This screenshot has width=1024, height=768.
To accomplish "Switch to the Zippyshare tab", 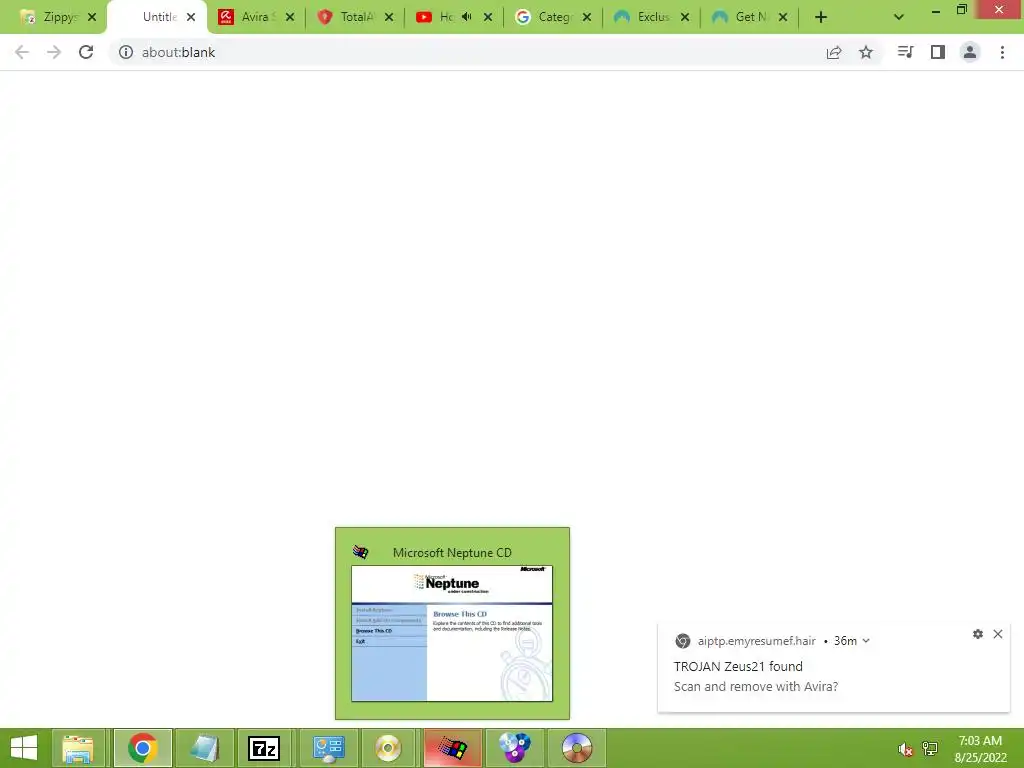I will click(57, 17).
